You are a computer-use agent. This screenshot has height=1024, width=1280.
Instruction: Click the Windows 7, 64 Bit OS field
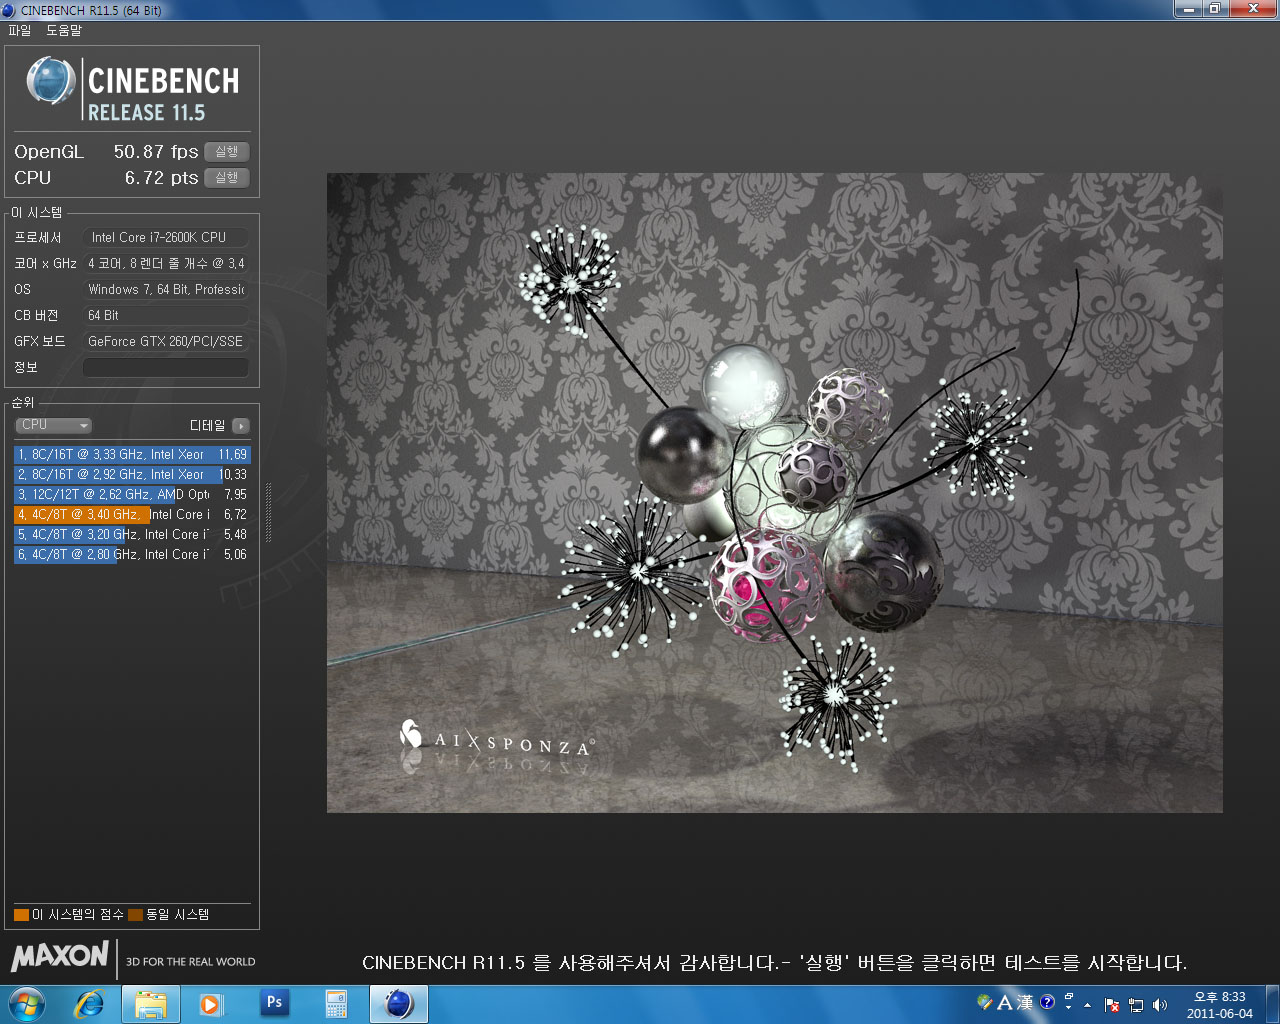(x=166, y=289)
